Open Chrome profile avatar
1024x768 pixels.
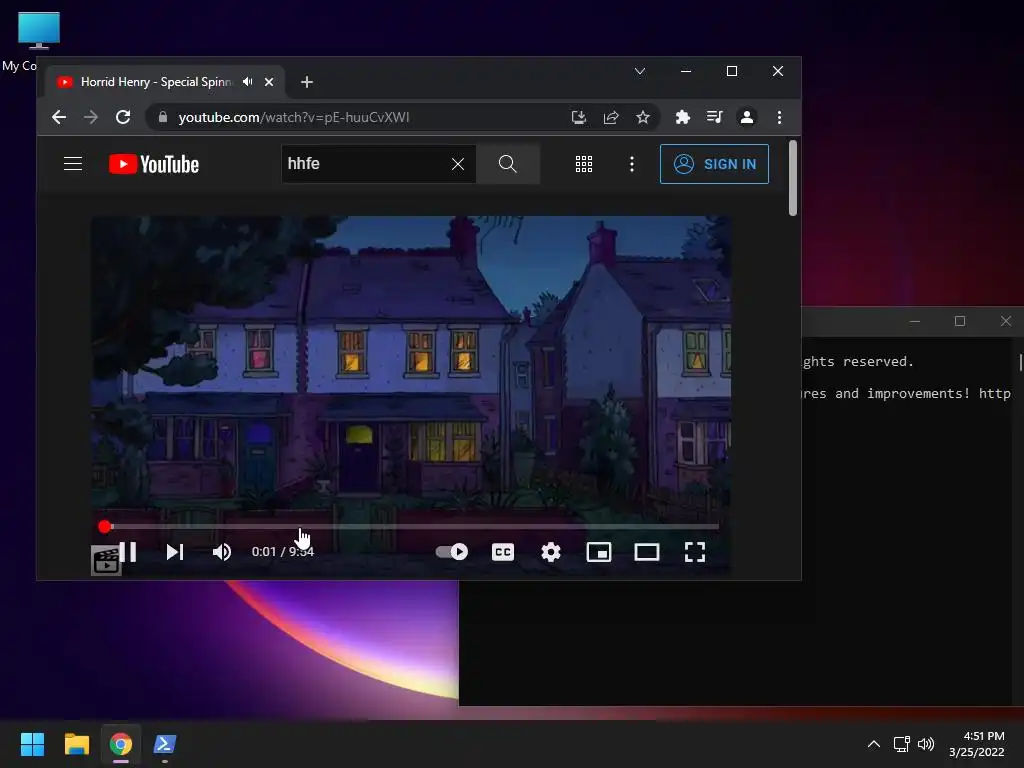point(746,117)
